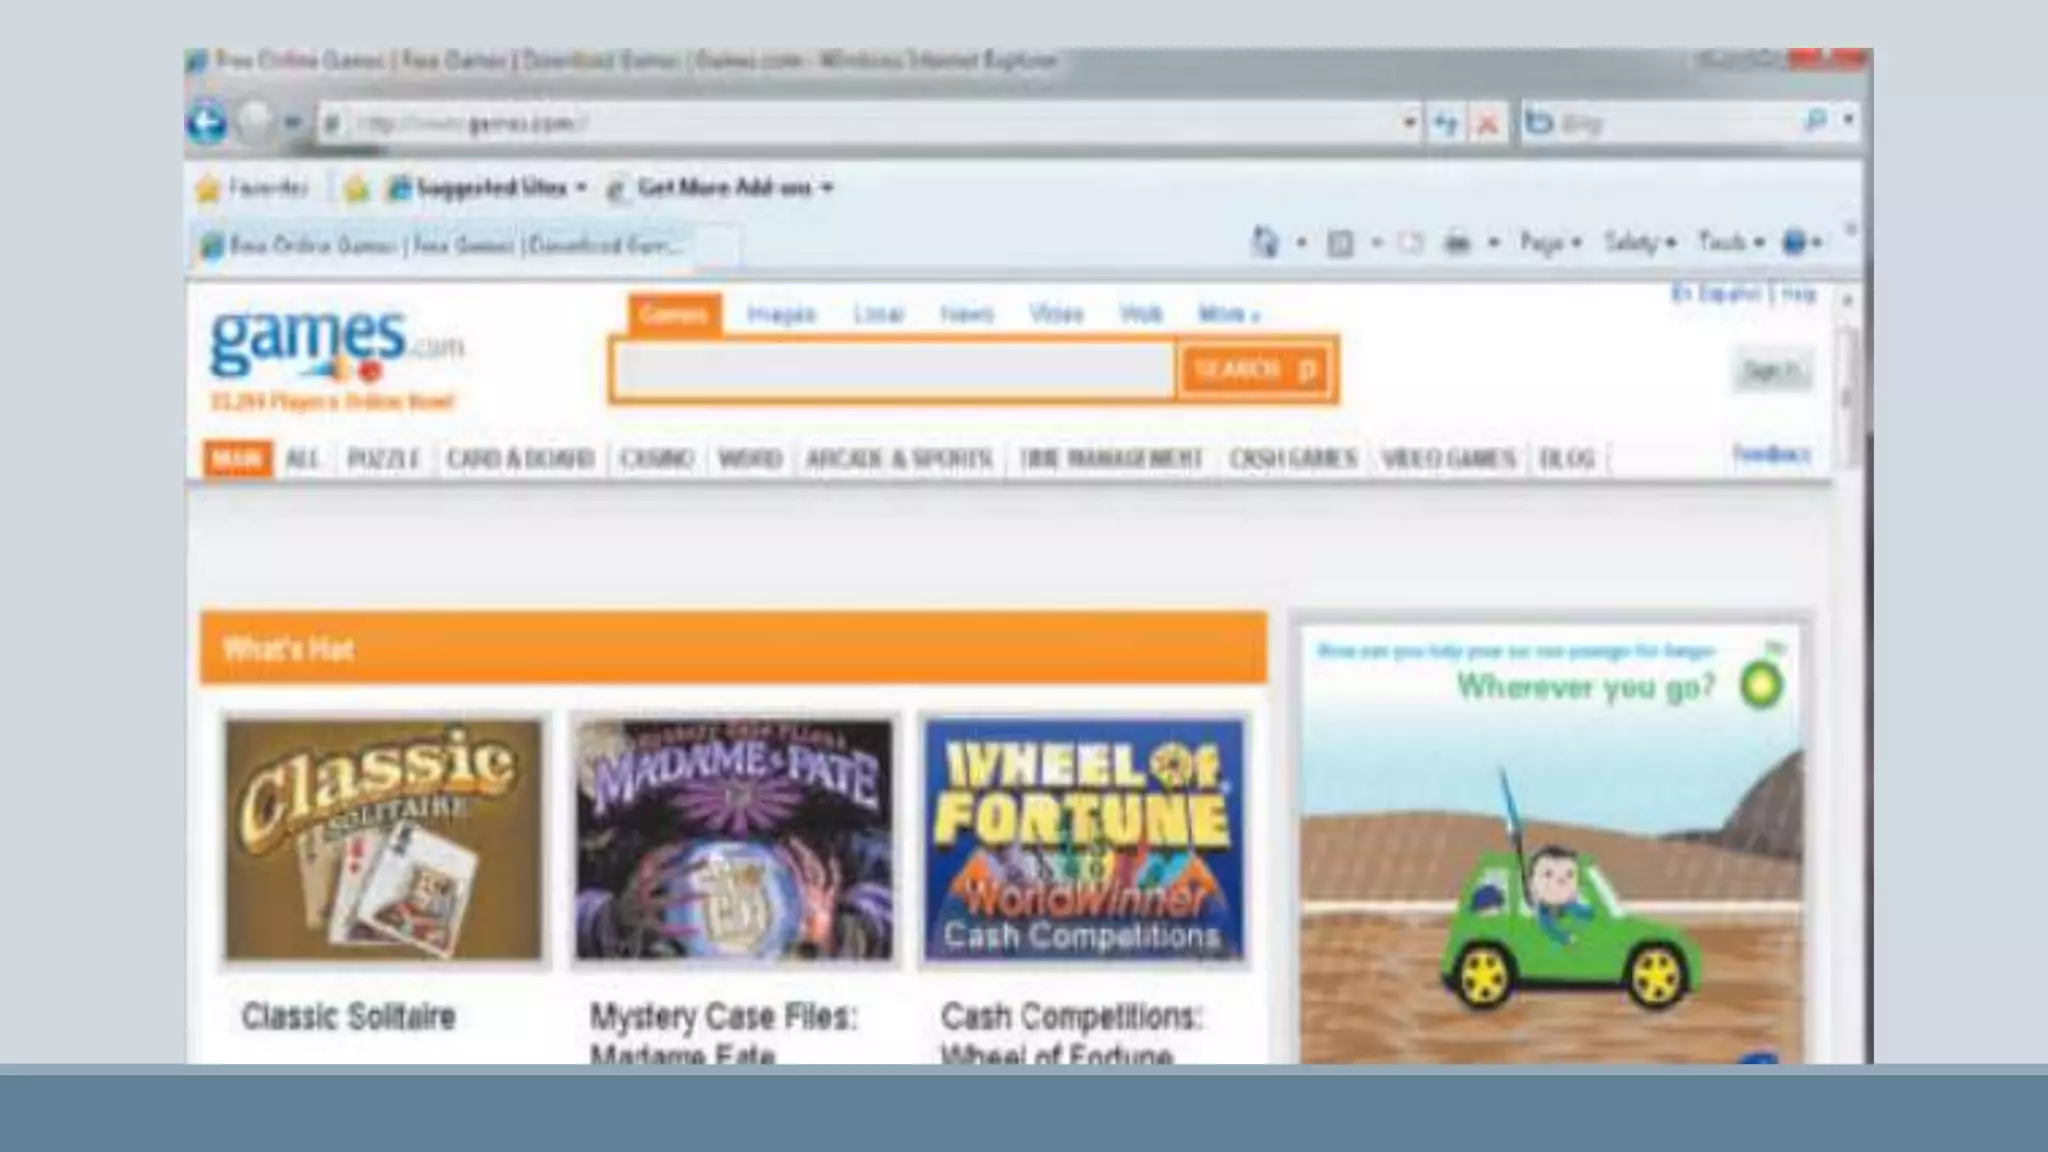
Task: Expand Suggested Sites dropdown
Action: (581, 188)
